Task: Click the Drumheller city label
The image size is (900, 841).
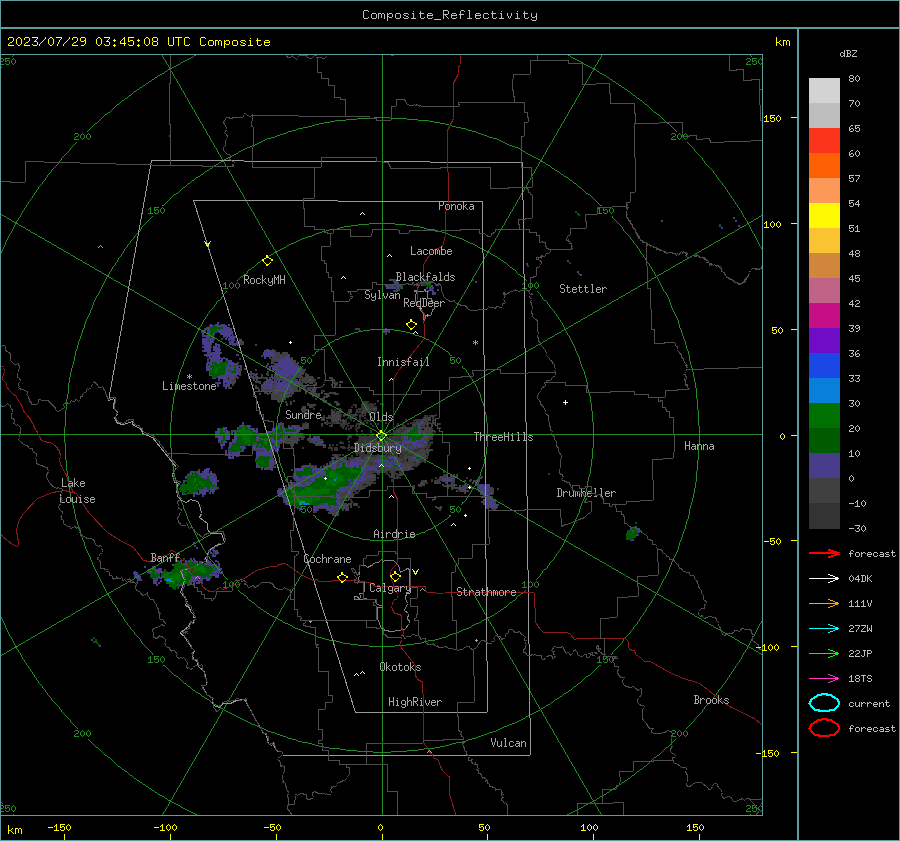Action: [x=586, y=493]
